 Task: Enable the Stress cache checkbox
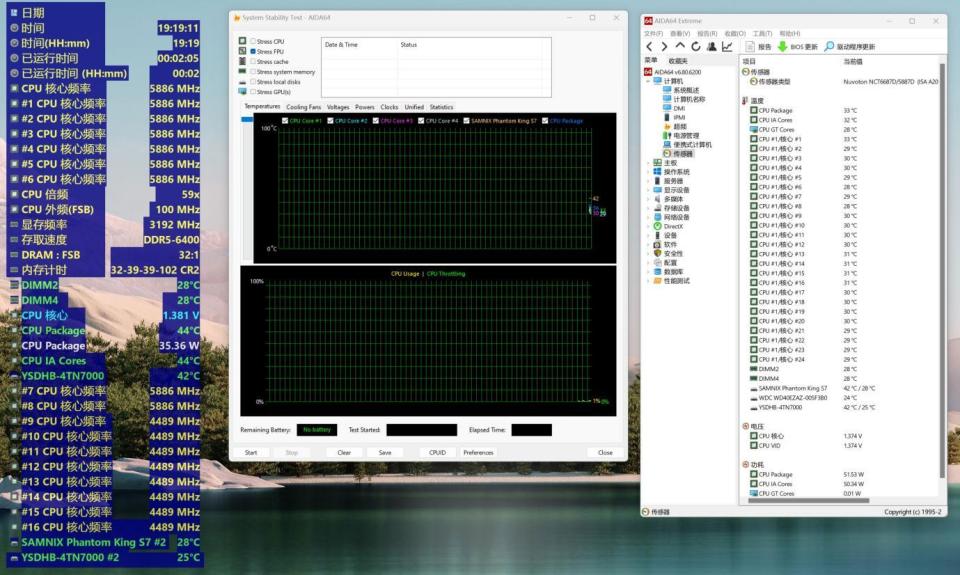coord(253,62)
